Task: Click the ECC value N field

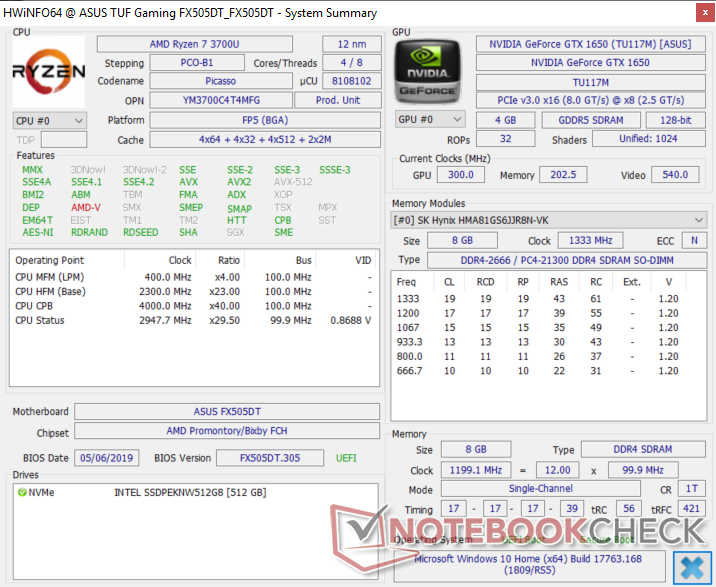Action: [694, 240]
